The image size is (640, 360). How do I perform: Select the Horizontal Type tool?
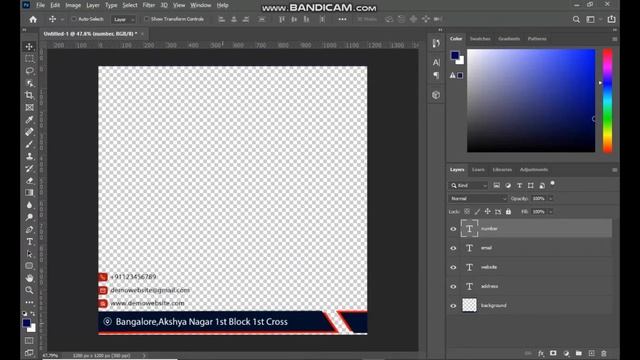(29, 242)
